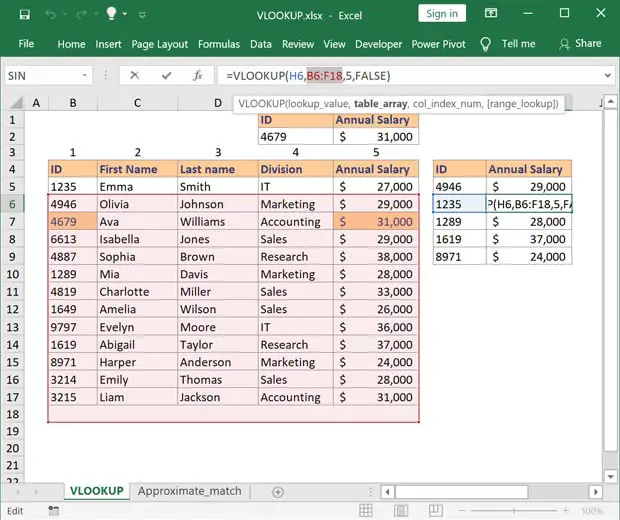
Task: Open the Data ribbon tab
Action: coord(261,44)
